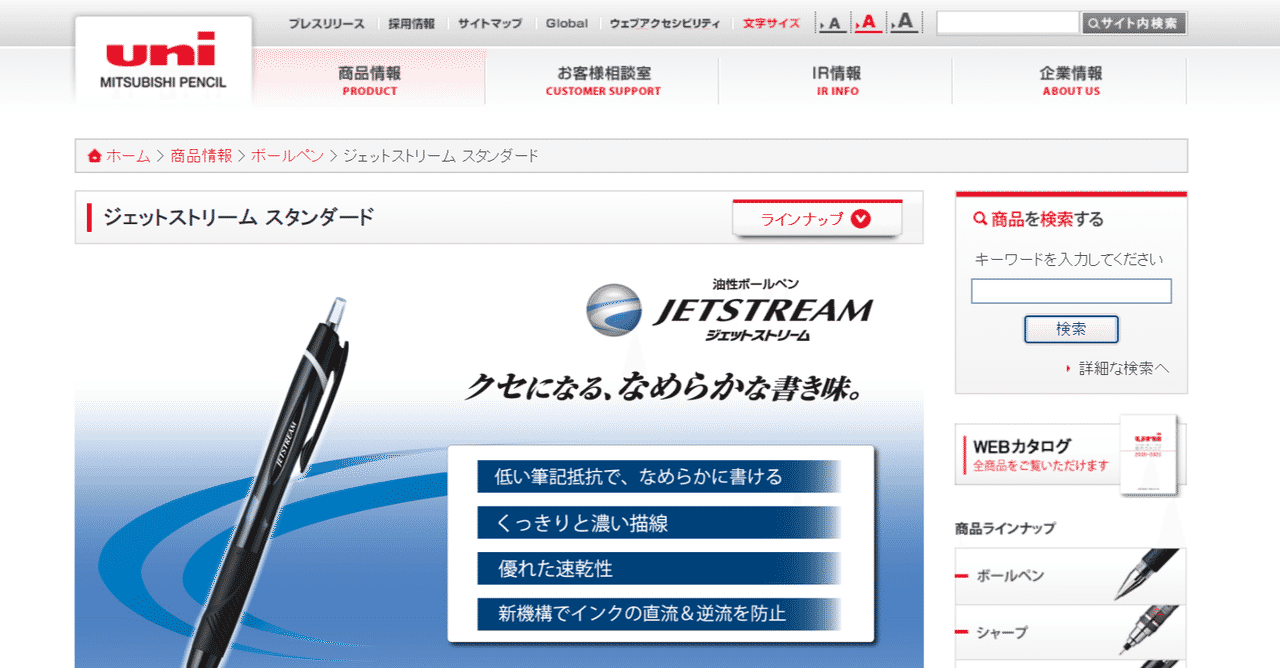The image size is (1280, 668).
Task: Click the WEB catalog booklet thumbnail
Action: 1148,455
